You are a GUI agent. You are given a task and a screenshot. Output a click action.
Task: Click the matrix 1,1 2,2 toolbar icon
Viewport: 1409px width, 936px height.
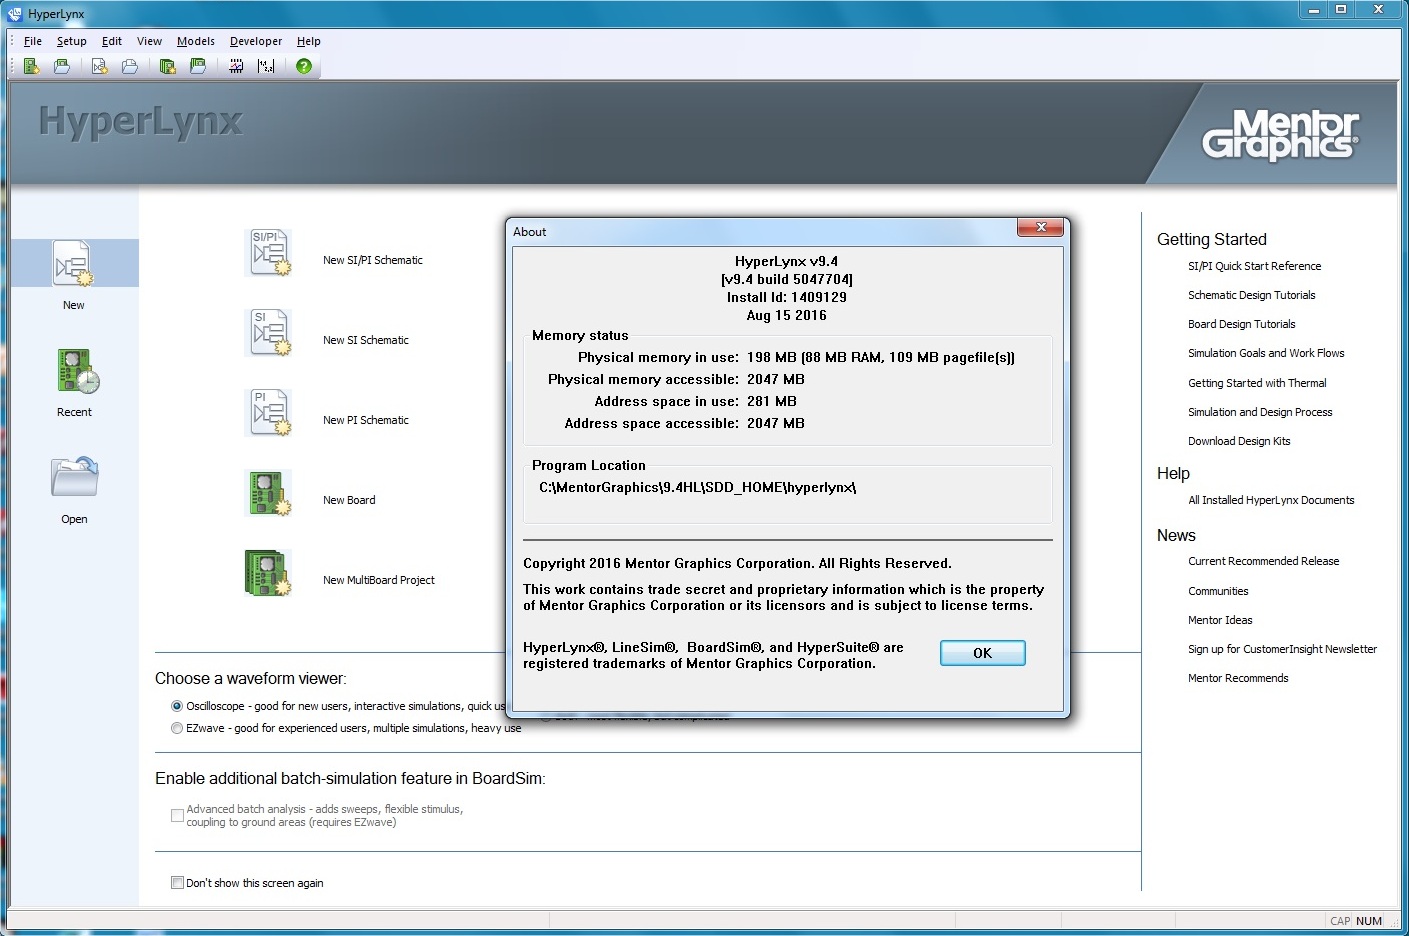pyautogui.click(x=266, y=66)
